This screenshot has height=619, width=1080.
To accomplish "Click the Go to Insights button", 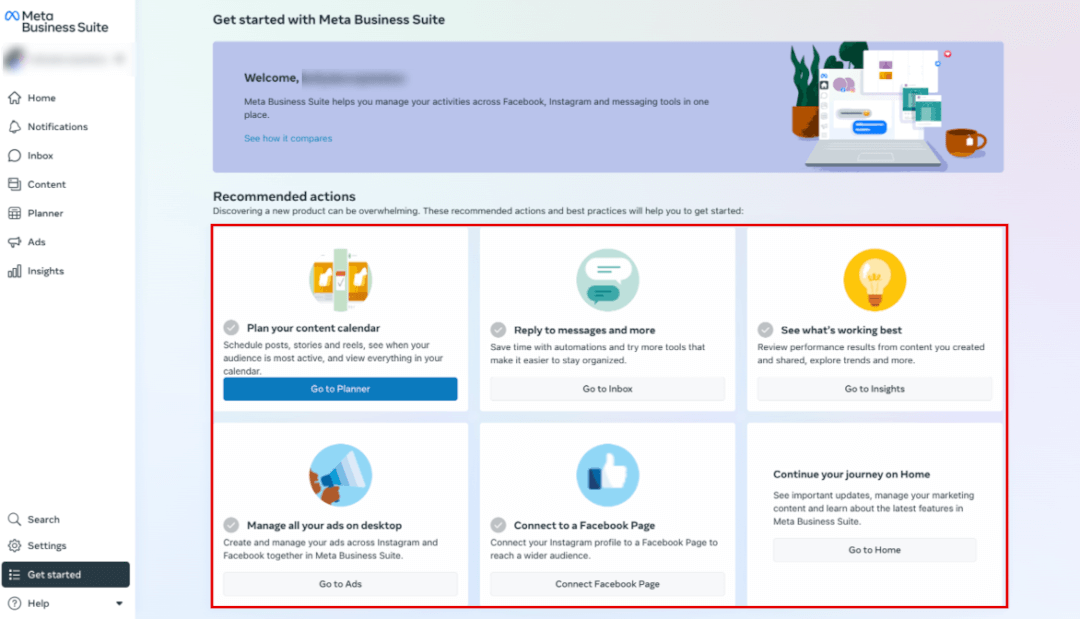I will 875,389.
